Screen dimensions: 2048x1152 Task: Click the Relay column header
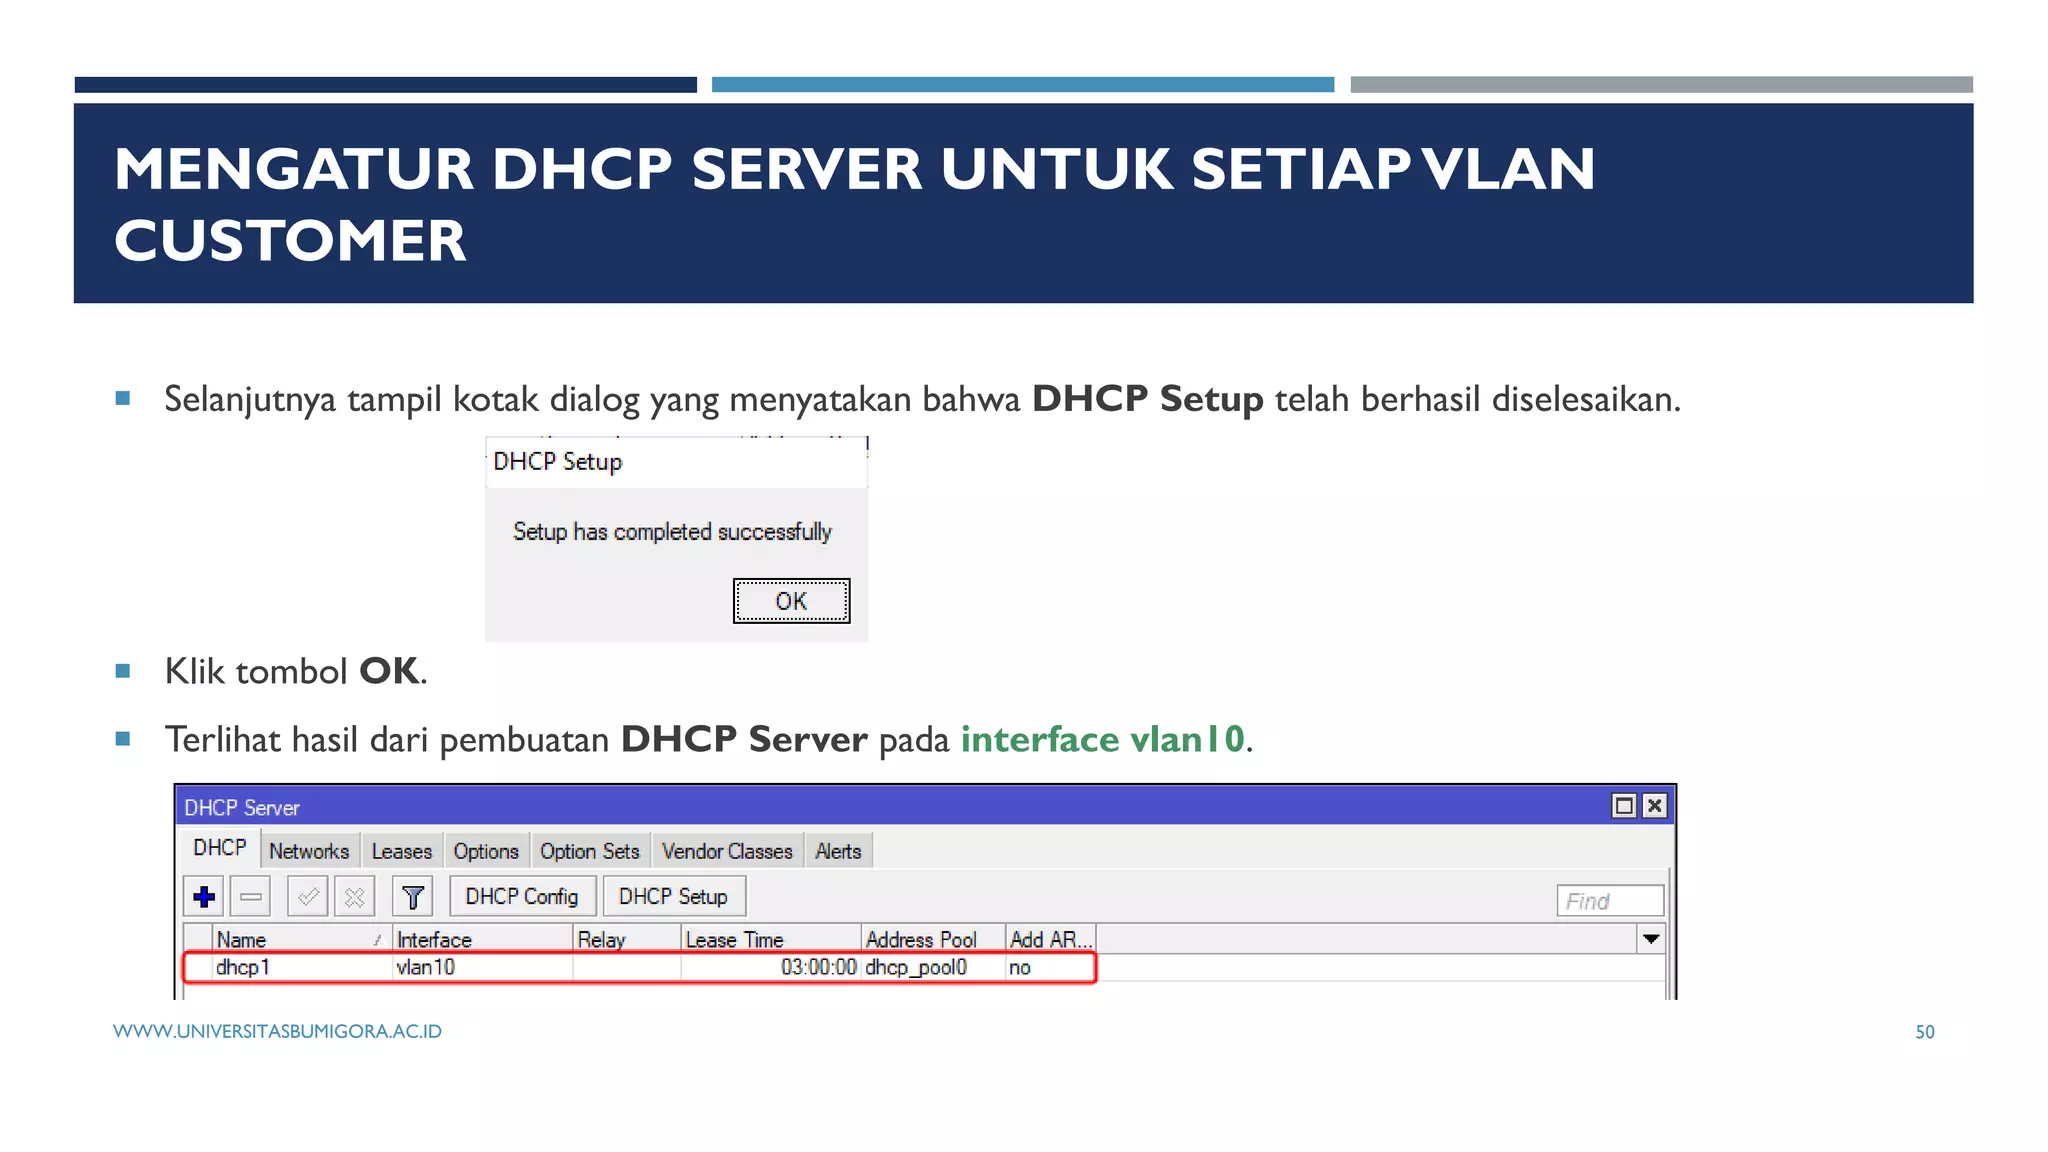click(x=627, y=940)
